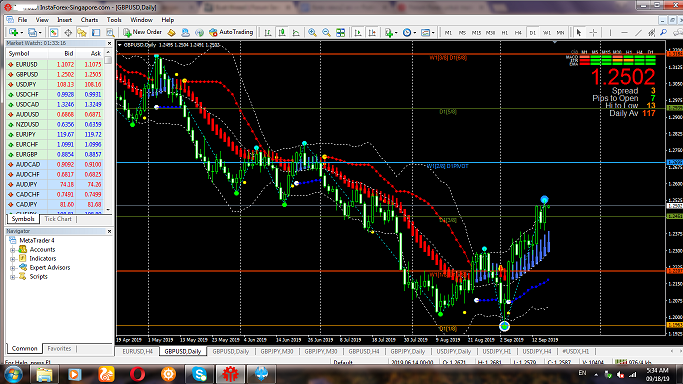Click the Market Watch scrollbar thumb
The width and height of the screenshot is (683, 384).
pos(108,60)
